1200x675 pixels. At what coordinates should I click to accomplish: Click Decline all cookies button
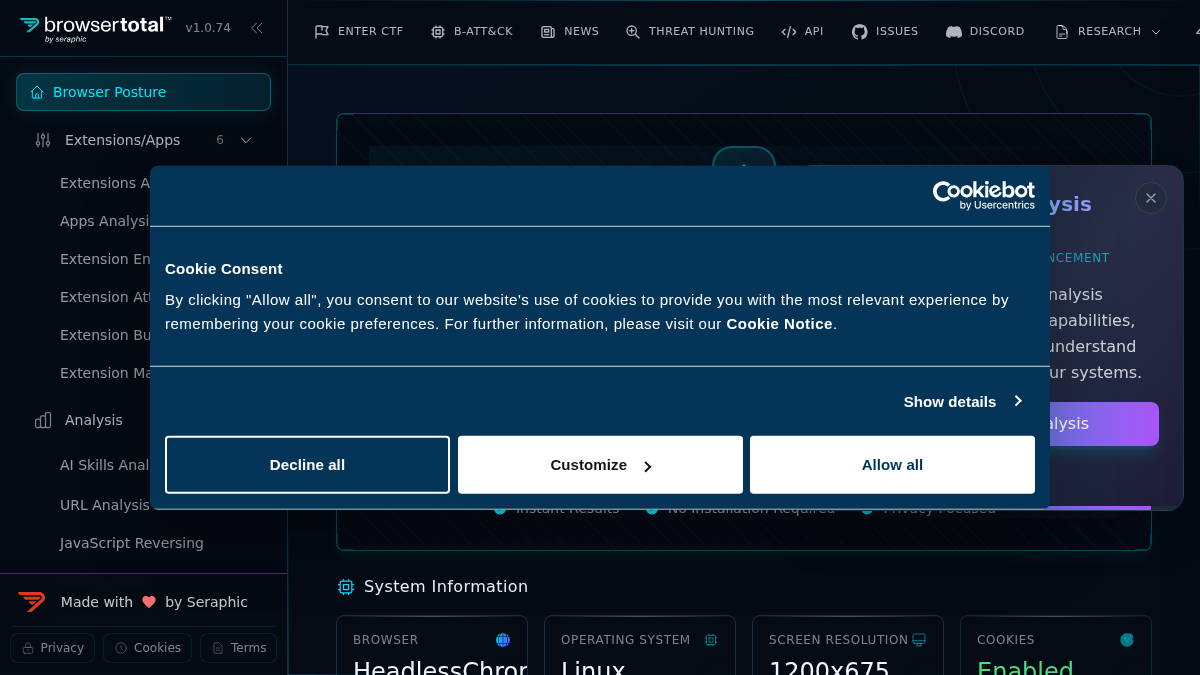(307, 465)
